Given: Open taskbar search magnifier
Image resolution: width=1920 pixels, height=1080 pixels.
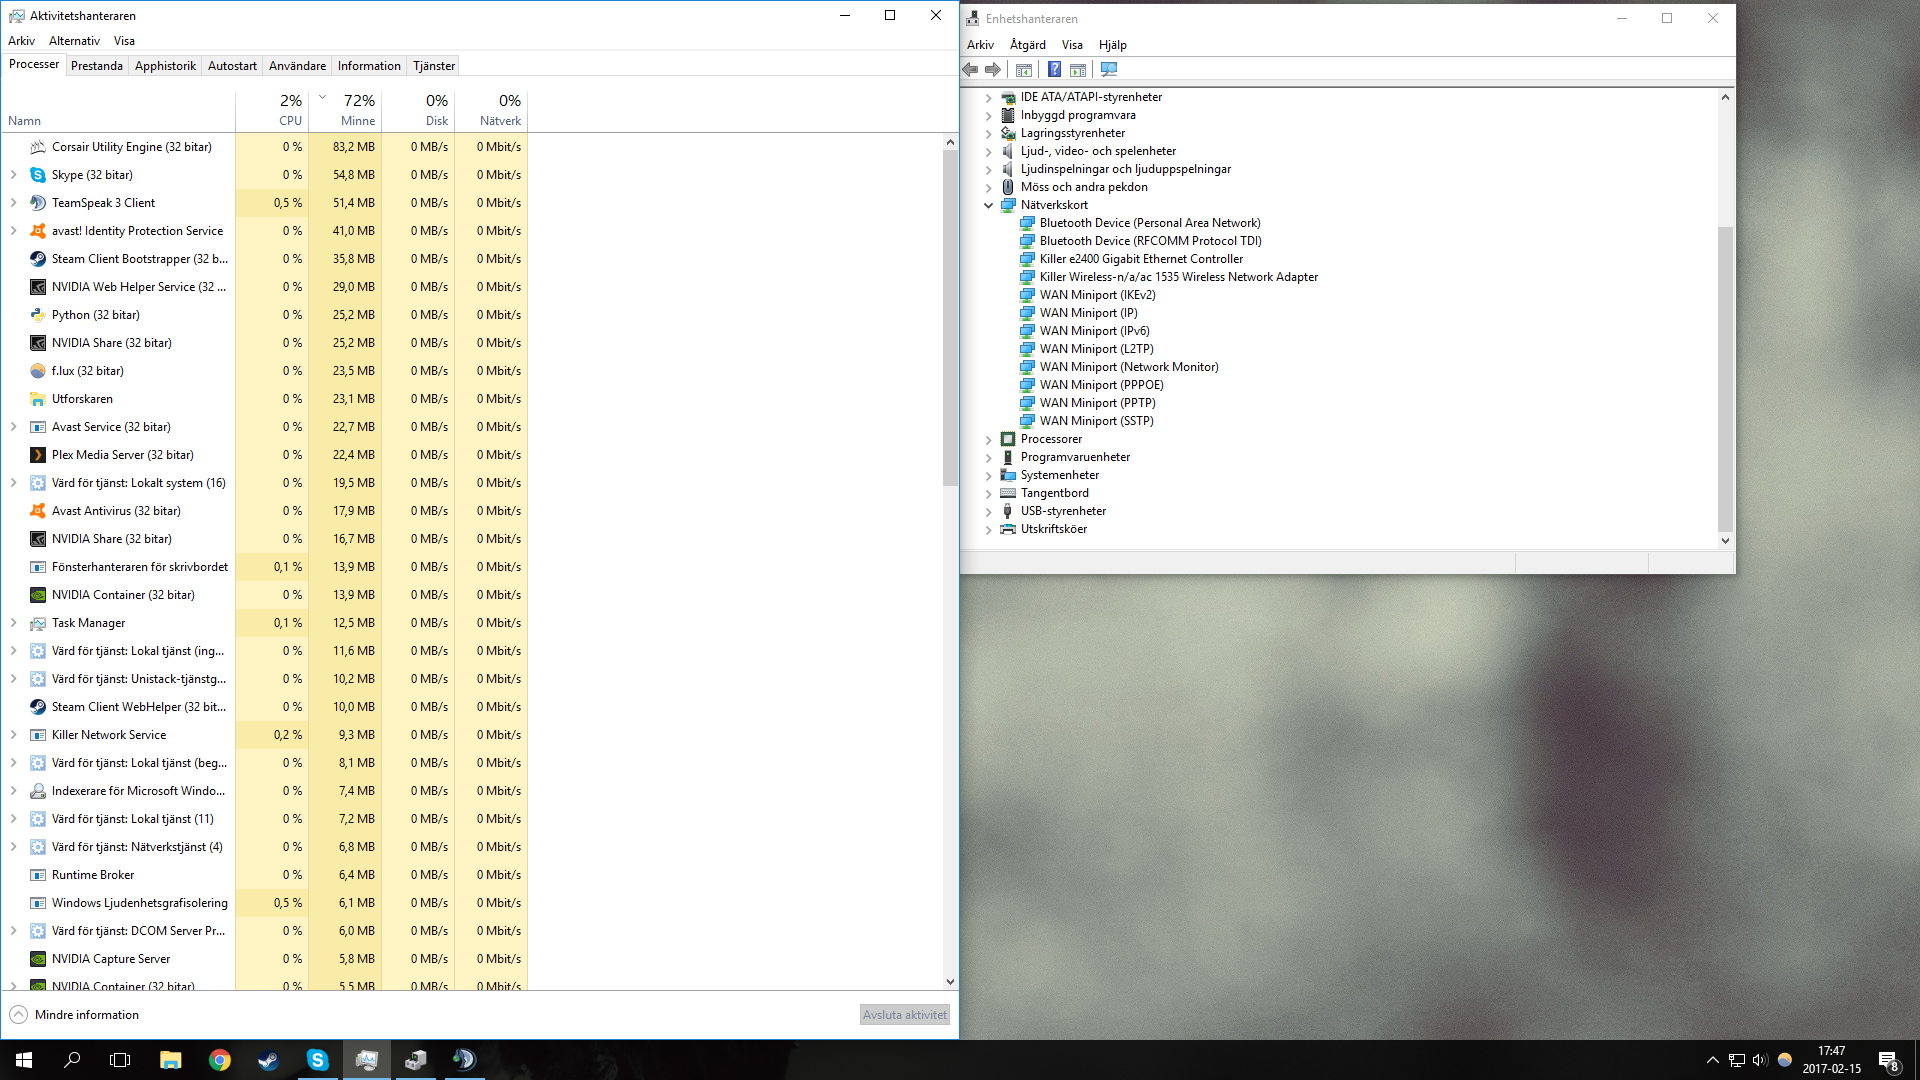Looking at the screenshot, I should click(72, 1060).
